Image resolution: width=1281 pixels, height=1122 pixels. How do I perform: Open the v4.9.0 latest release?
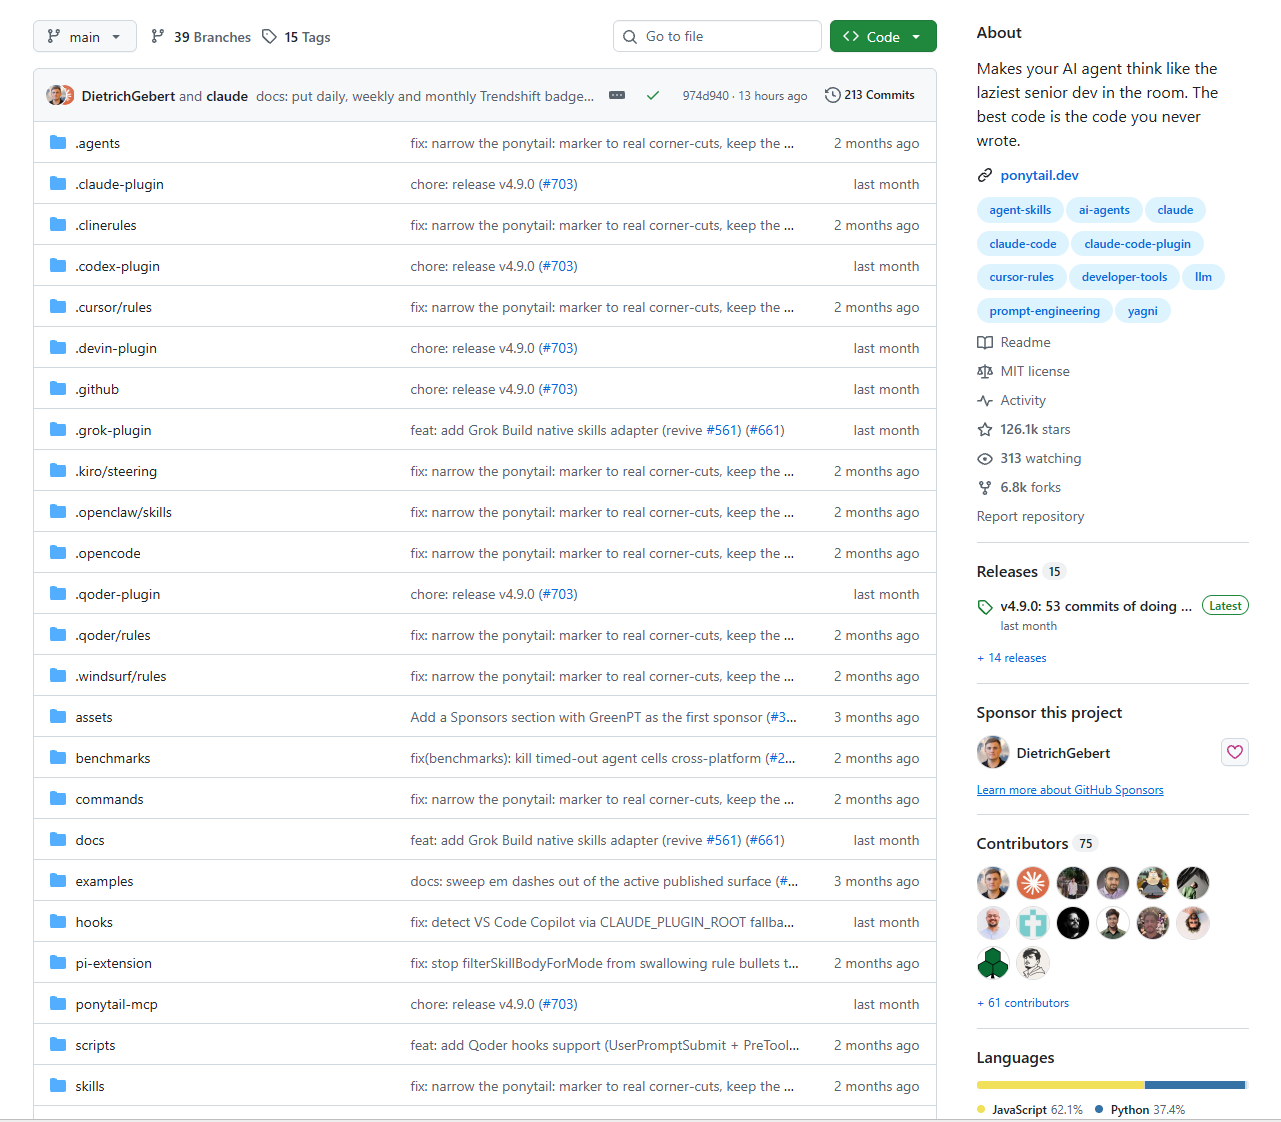click(1096, 606)
